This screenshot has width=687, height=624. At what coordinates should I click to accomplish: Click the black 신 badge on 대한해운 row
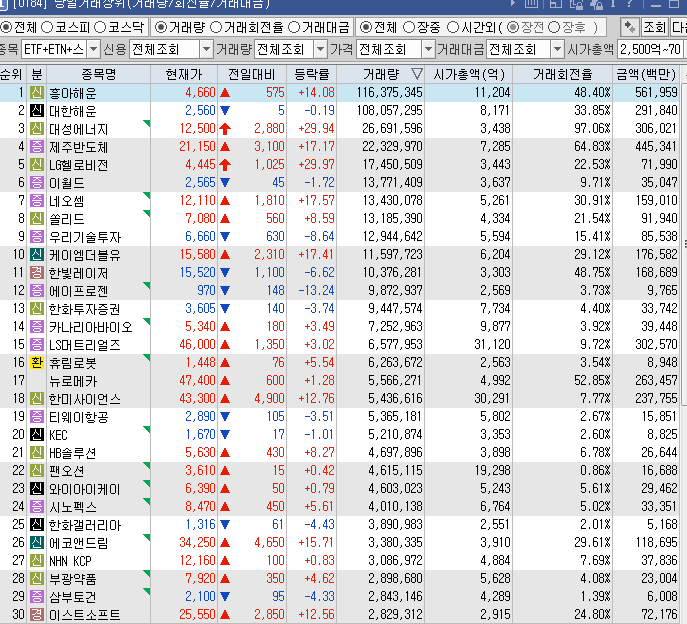pos(37,110)
